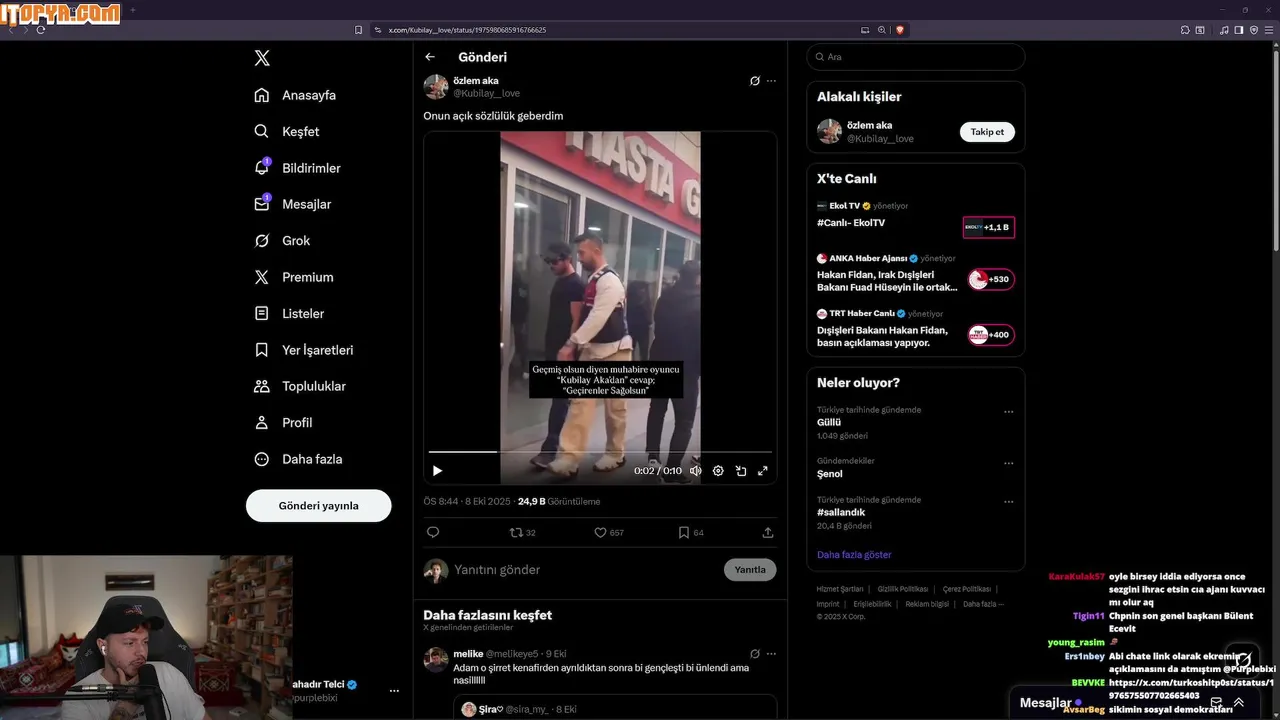The width and height of the screenshot is (1280, 720).
Task: Expand Daha fazla menu in sidebar
Action: click(x=298, y=459)
